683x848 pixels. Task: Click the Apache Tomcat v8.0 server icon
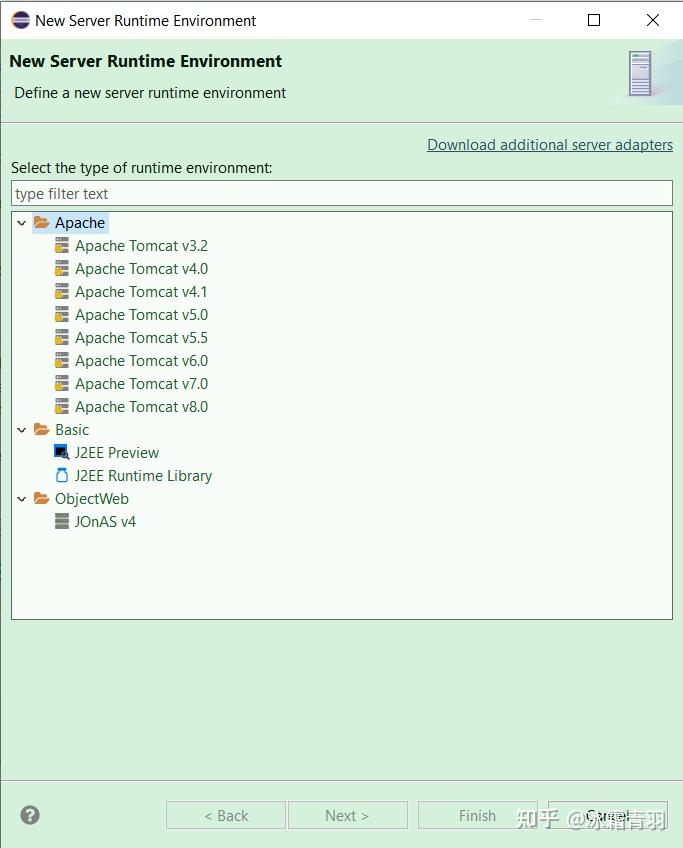coord(62,406)
